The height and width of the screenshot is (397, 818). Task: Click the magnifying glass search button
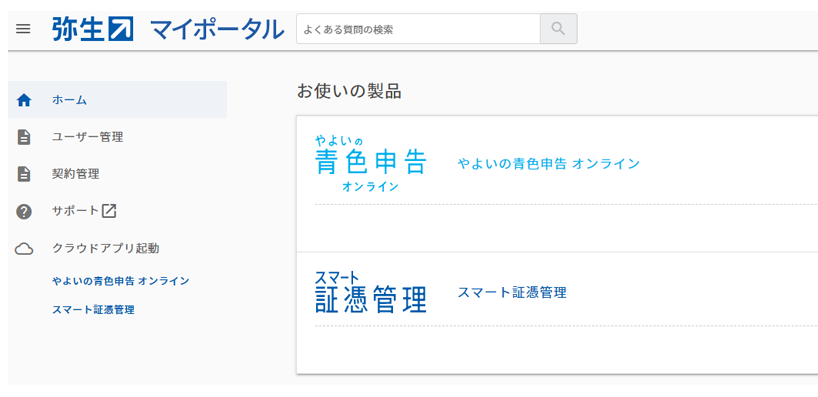558,29
